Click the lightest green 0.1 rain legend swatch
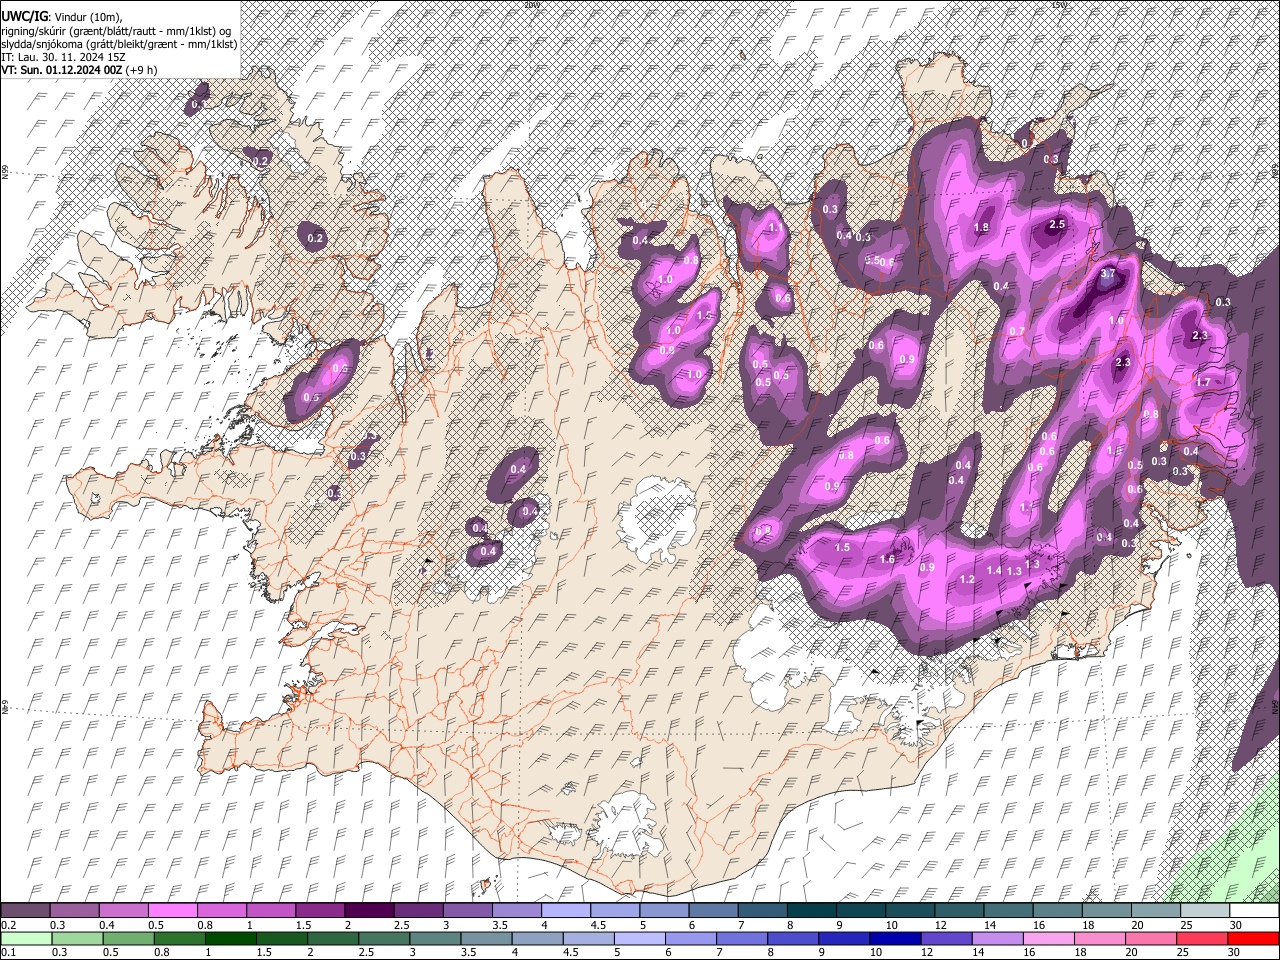 tap(25, 938)
